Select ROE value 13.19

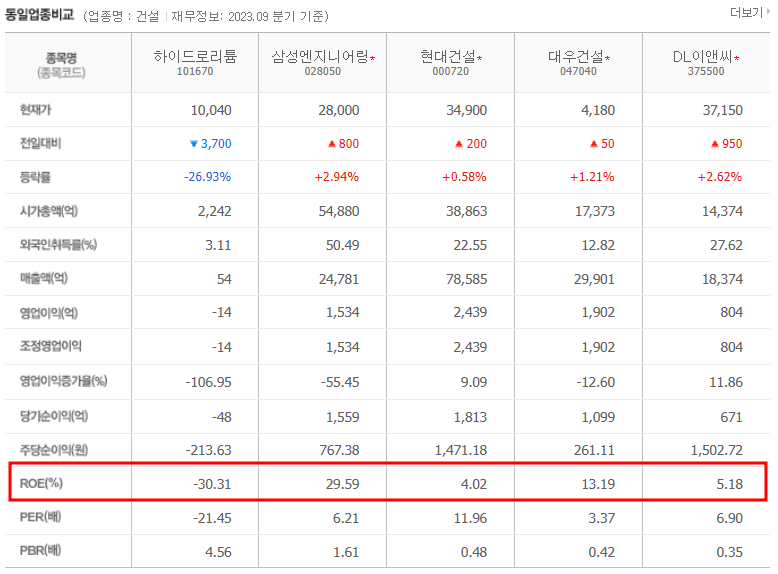(598, 484)
